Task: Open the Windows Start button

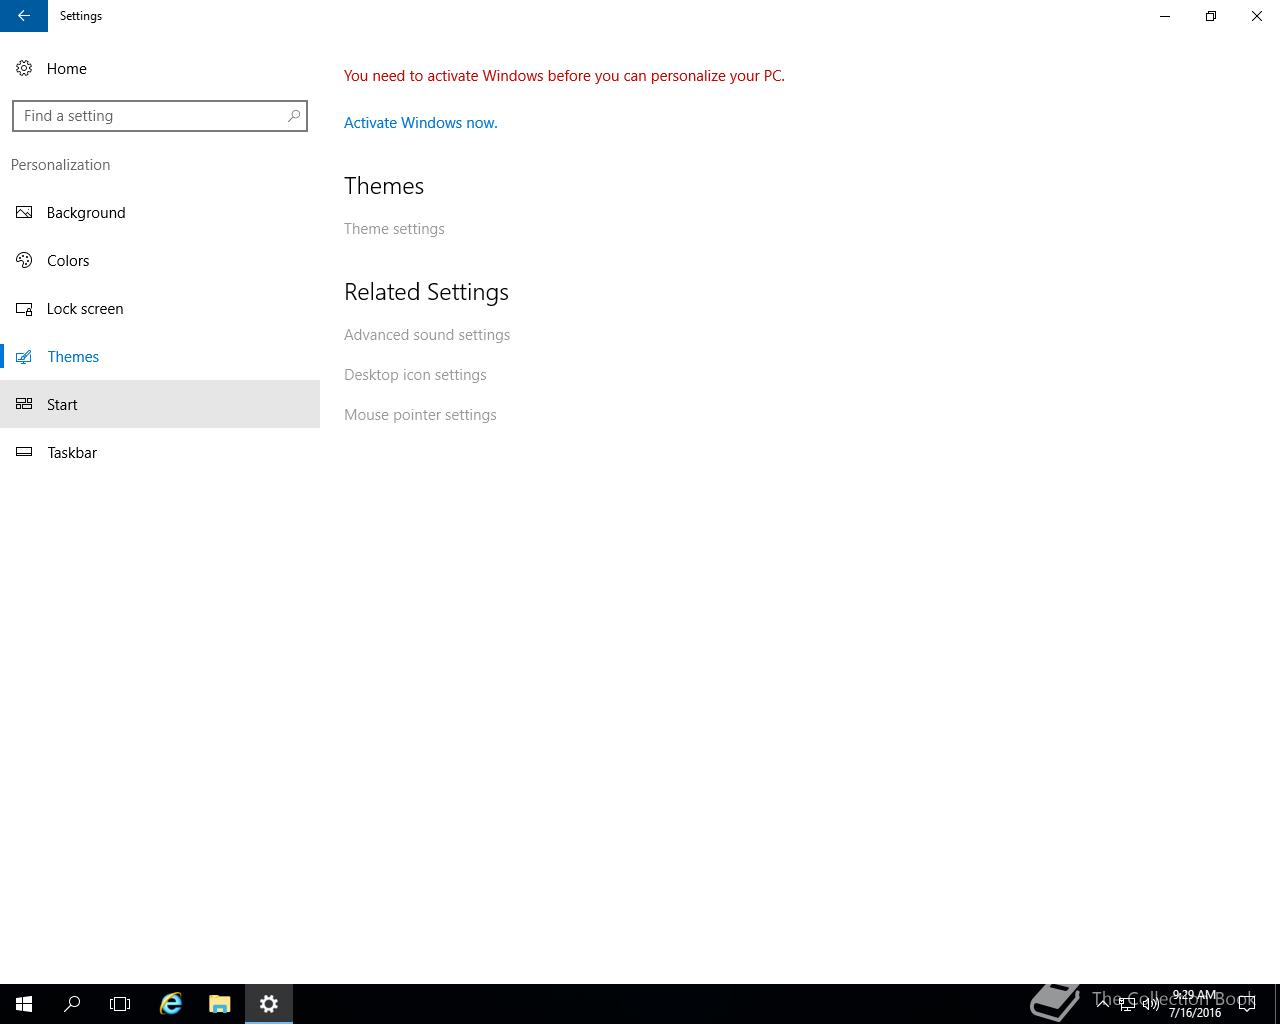Action: (24, 1004)
